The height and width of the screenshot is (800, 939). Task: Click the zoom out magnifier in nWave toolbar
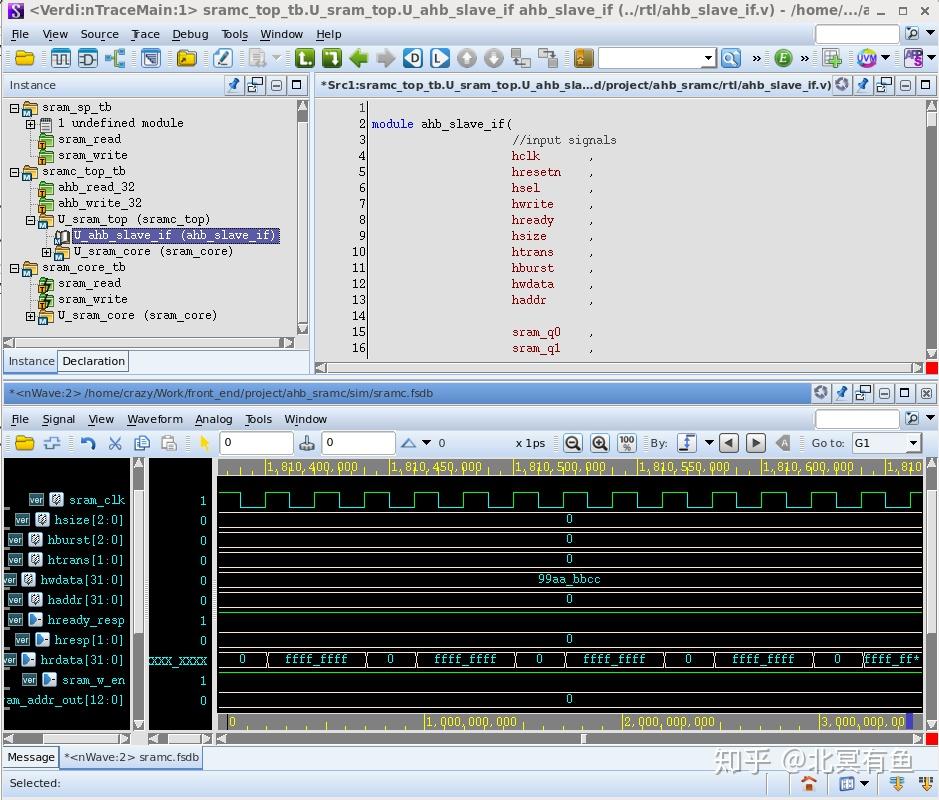(573, 443)
